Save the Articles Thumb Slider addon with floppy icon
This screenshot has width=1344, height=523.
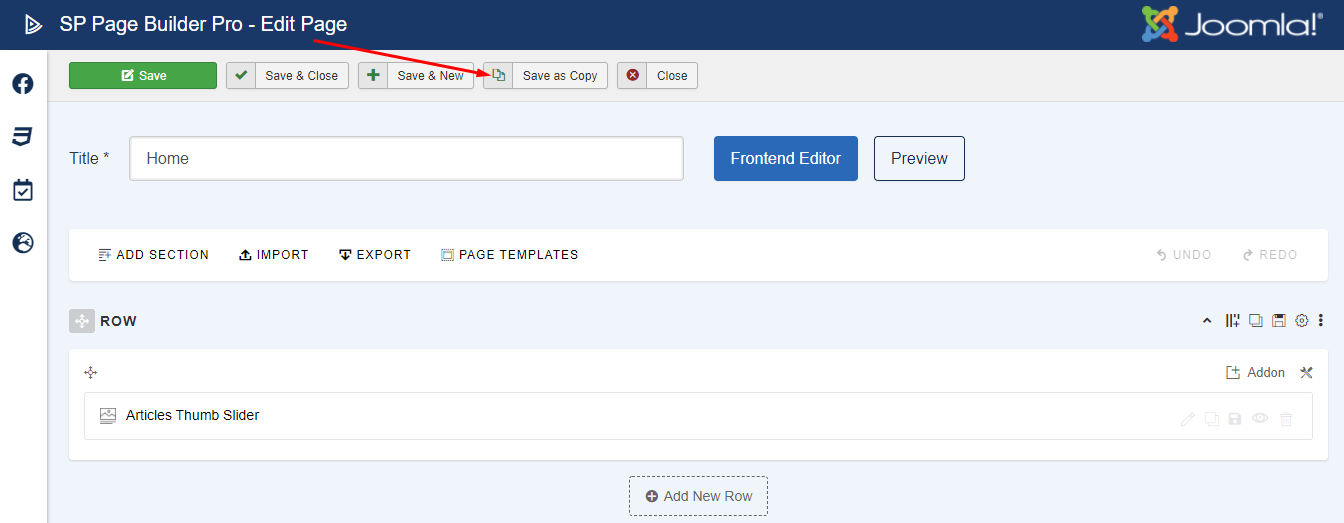pyautogui.click(x=1235, y=419)
